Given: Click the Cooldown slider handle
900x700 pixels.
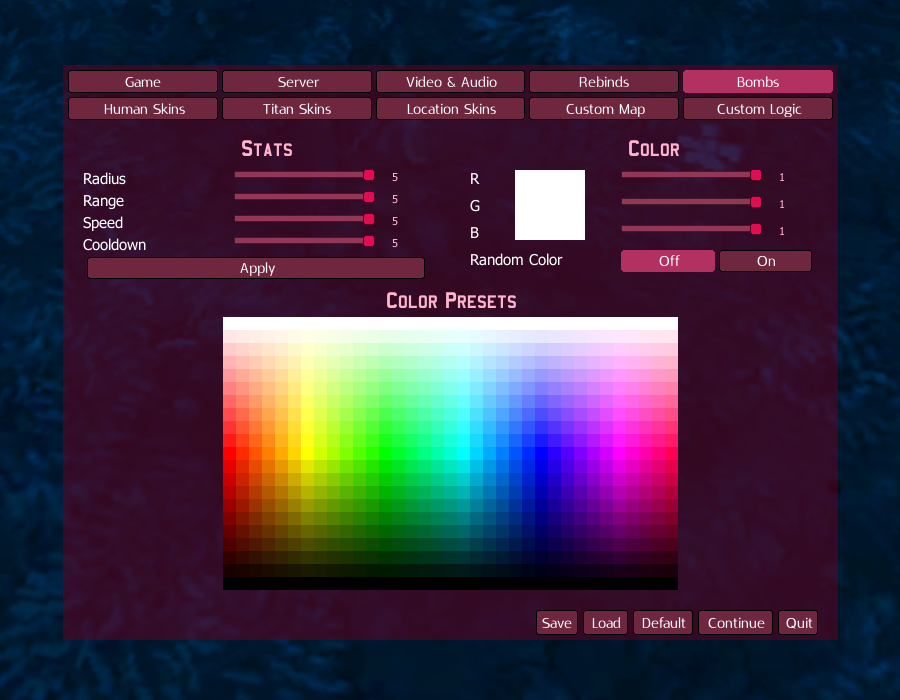Looking at the screenshot, I should coord(369,240).
